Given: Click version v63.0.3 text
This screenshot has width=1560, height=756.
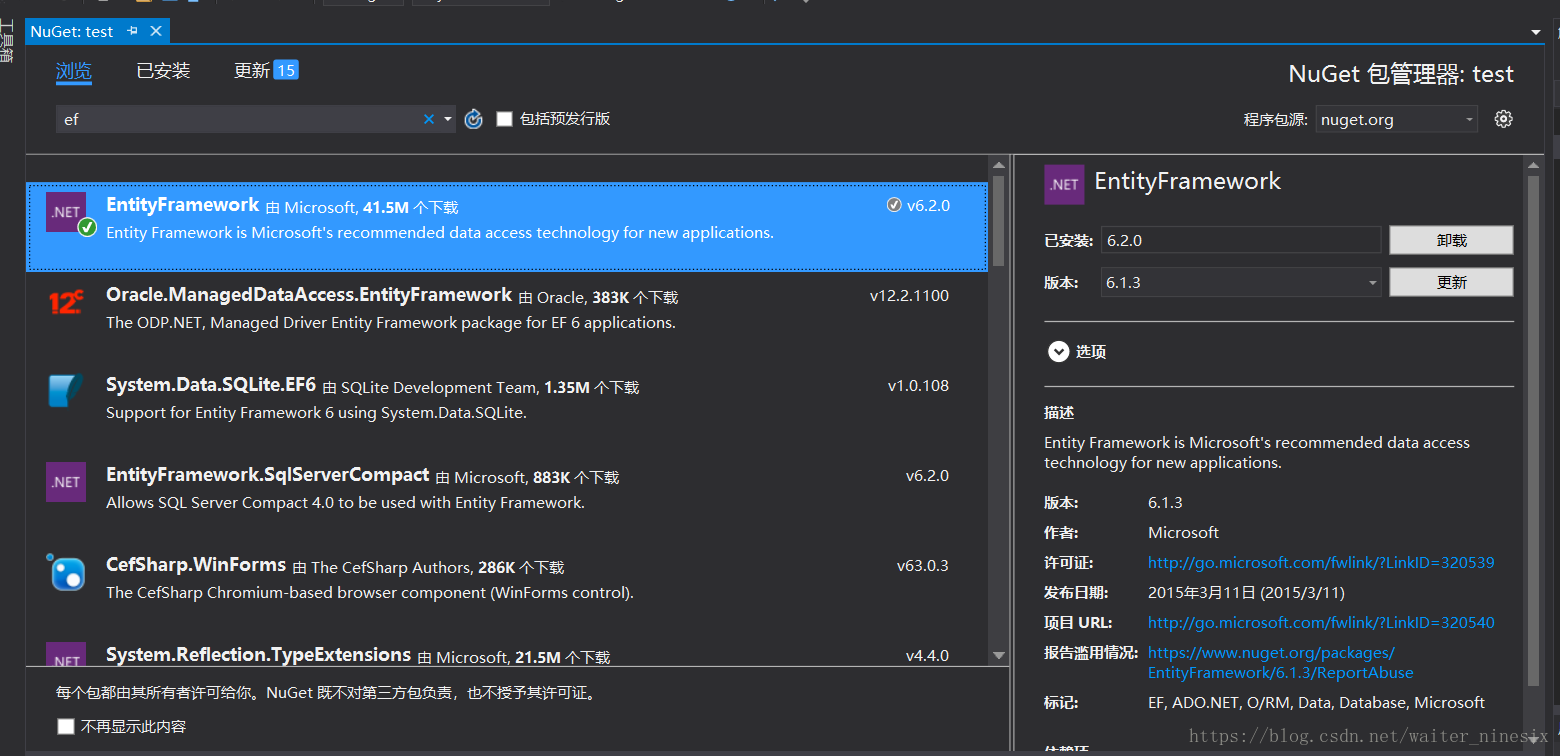Looking at the screenshot, I should click(923, 566).
